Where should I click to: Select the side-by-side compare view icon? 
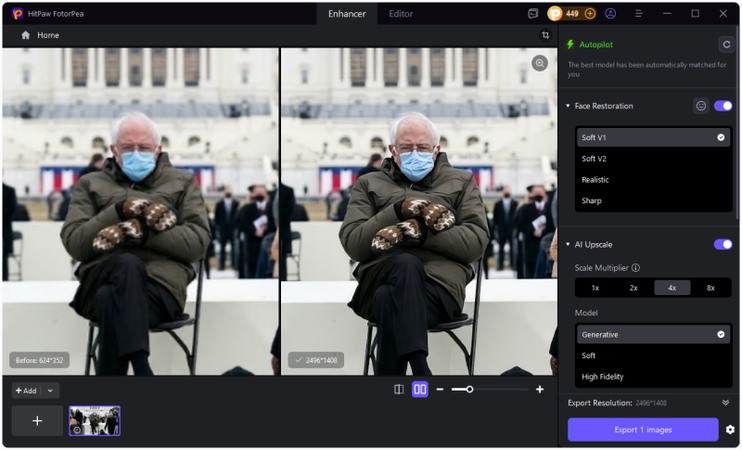coord(420,389)
